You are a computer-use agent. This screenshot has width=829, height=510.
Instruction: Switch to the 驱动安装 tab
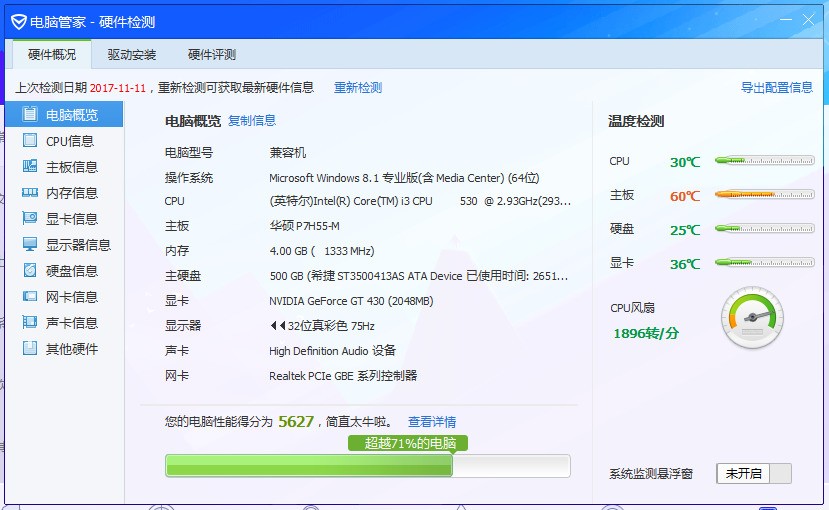[132, 54]
